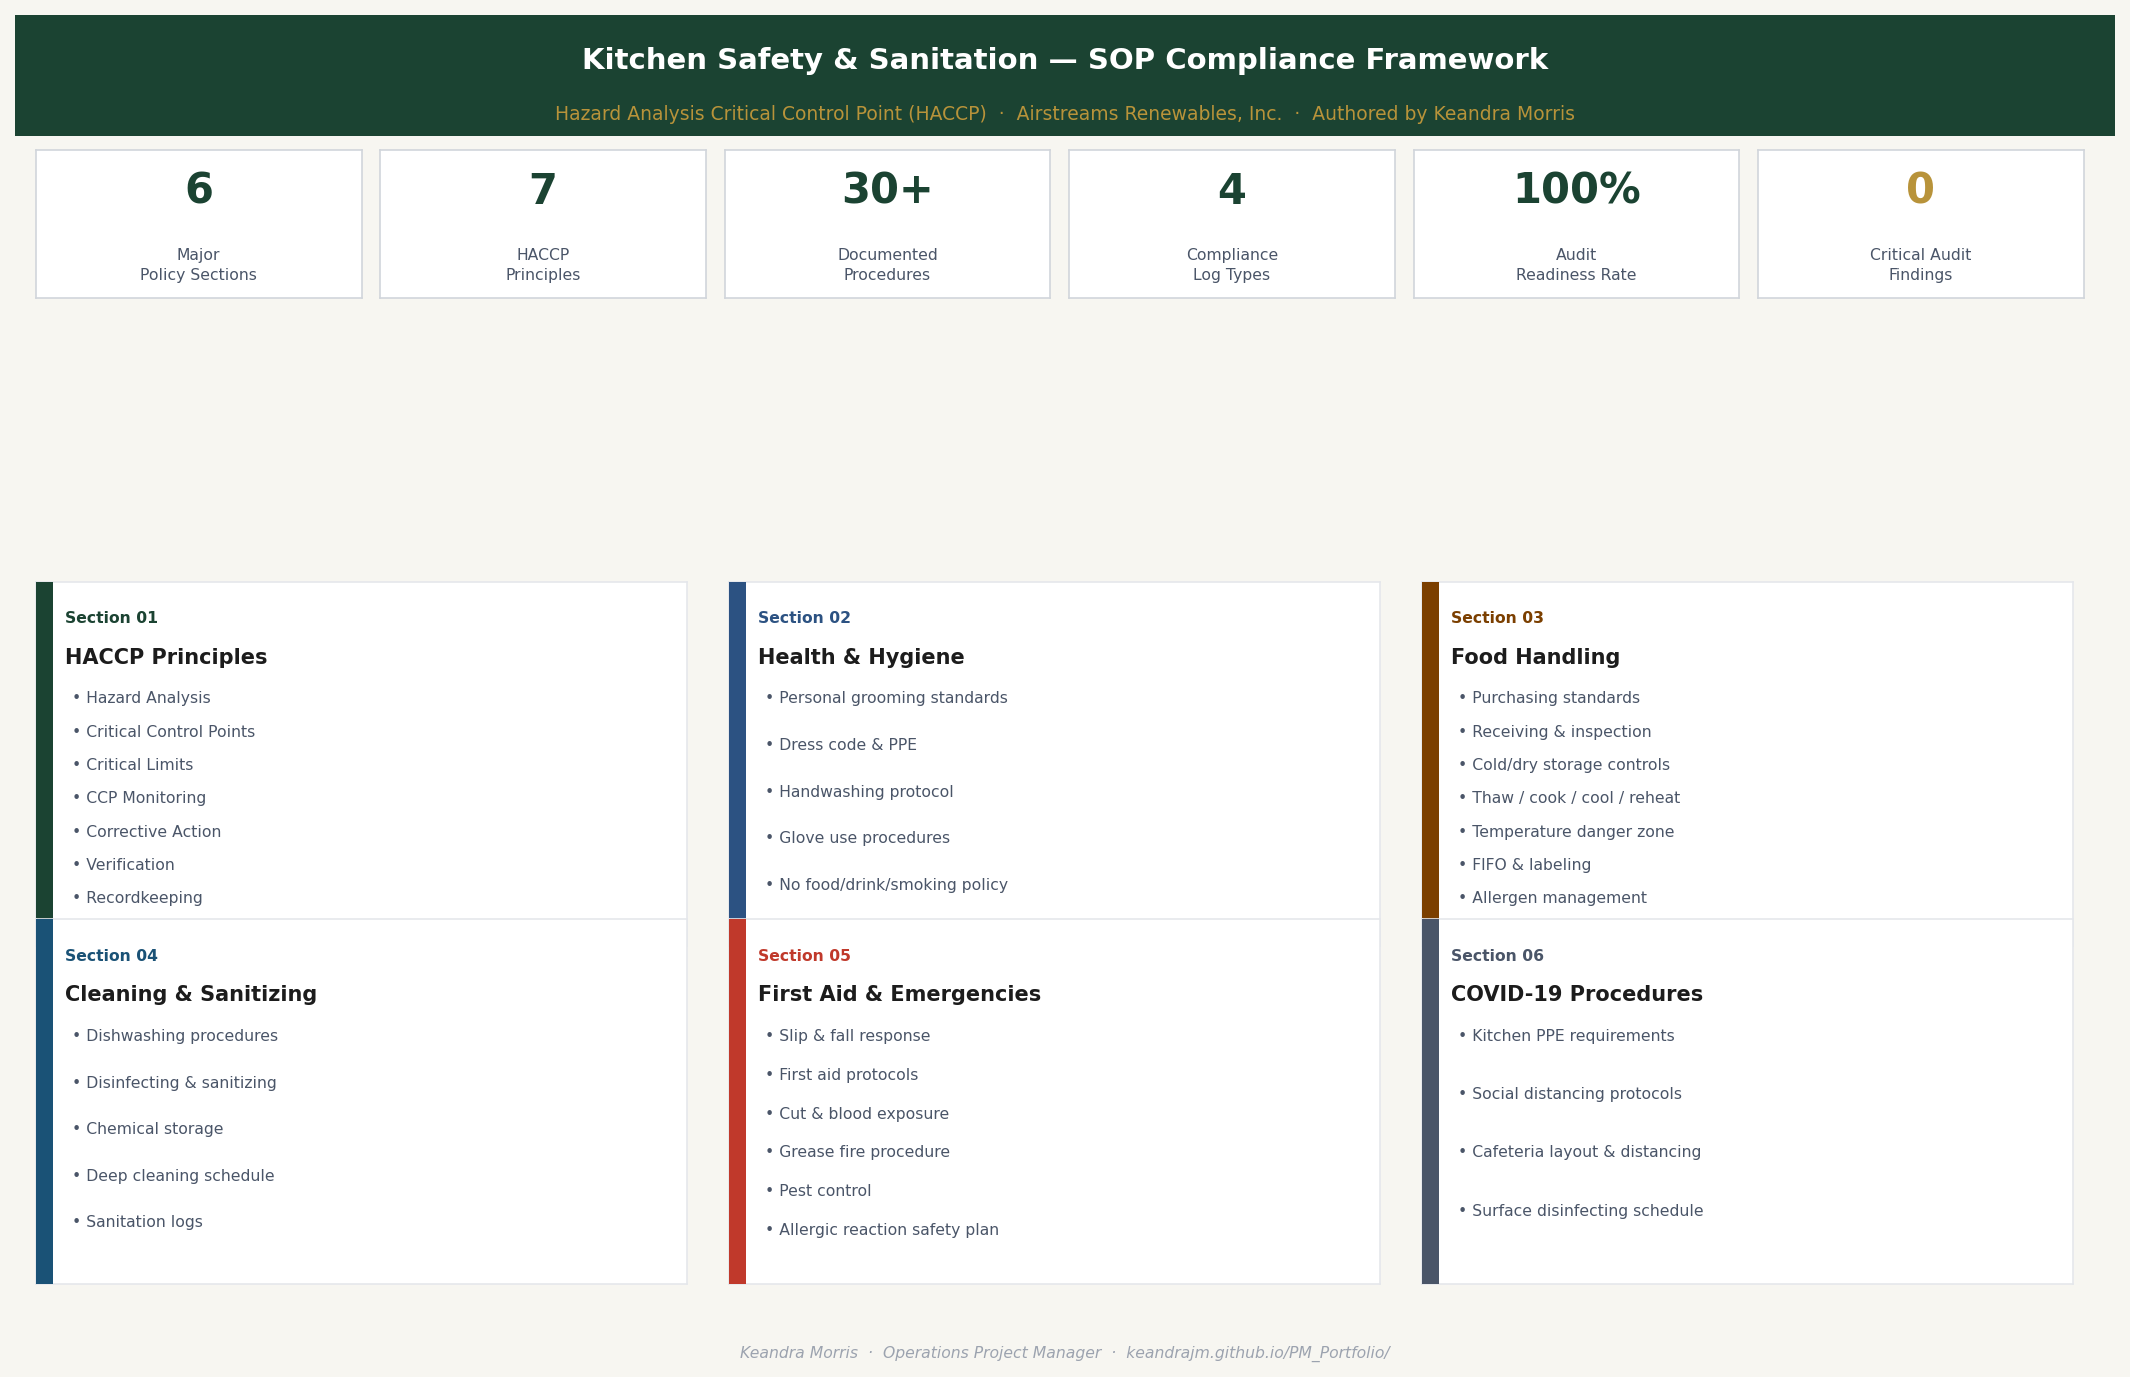Image resolution: width=2130 pixels, height=1377 pixels.
Task: Click the Handwashing protocol bullet item
Action: tap(865, 791)
